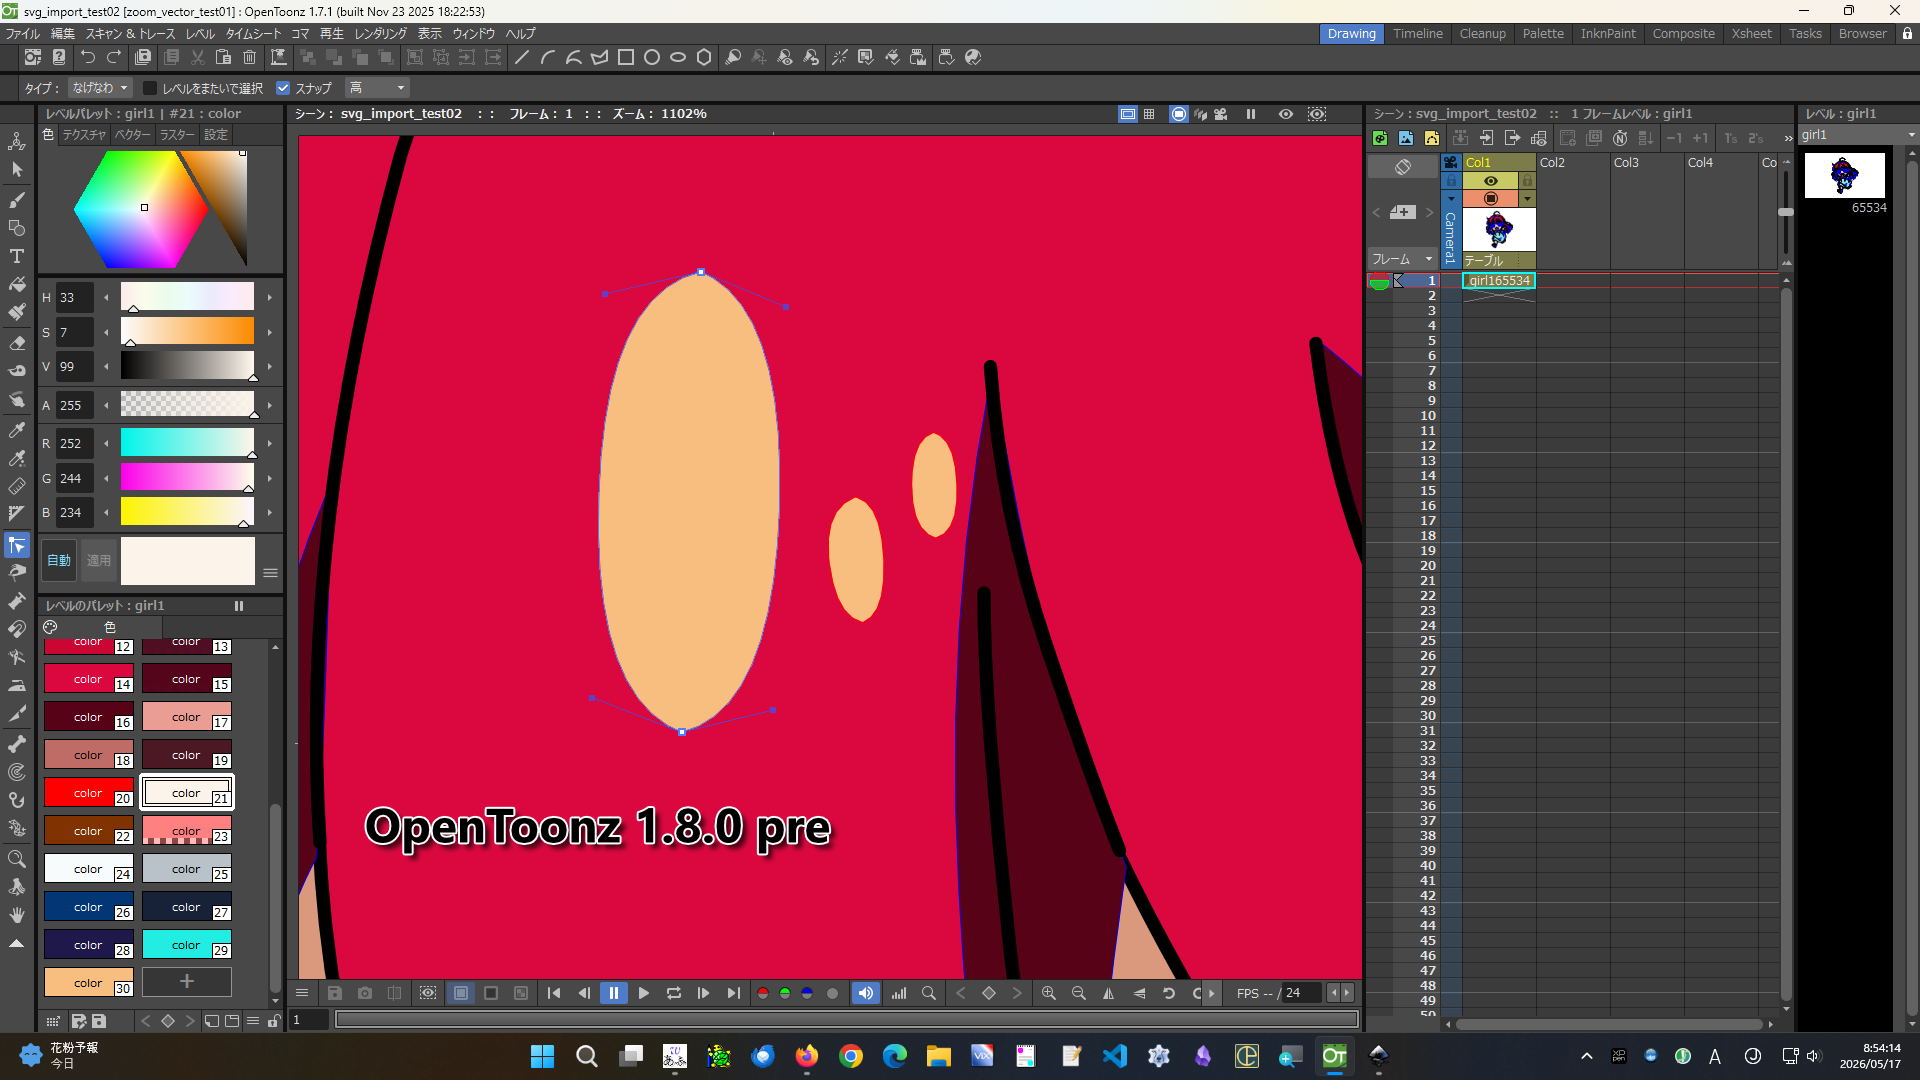
Task: Open the タイプ なげなわ dropdown
Action: click(100, 88)
